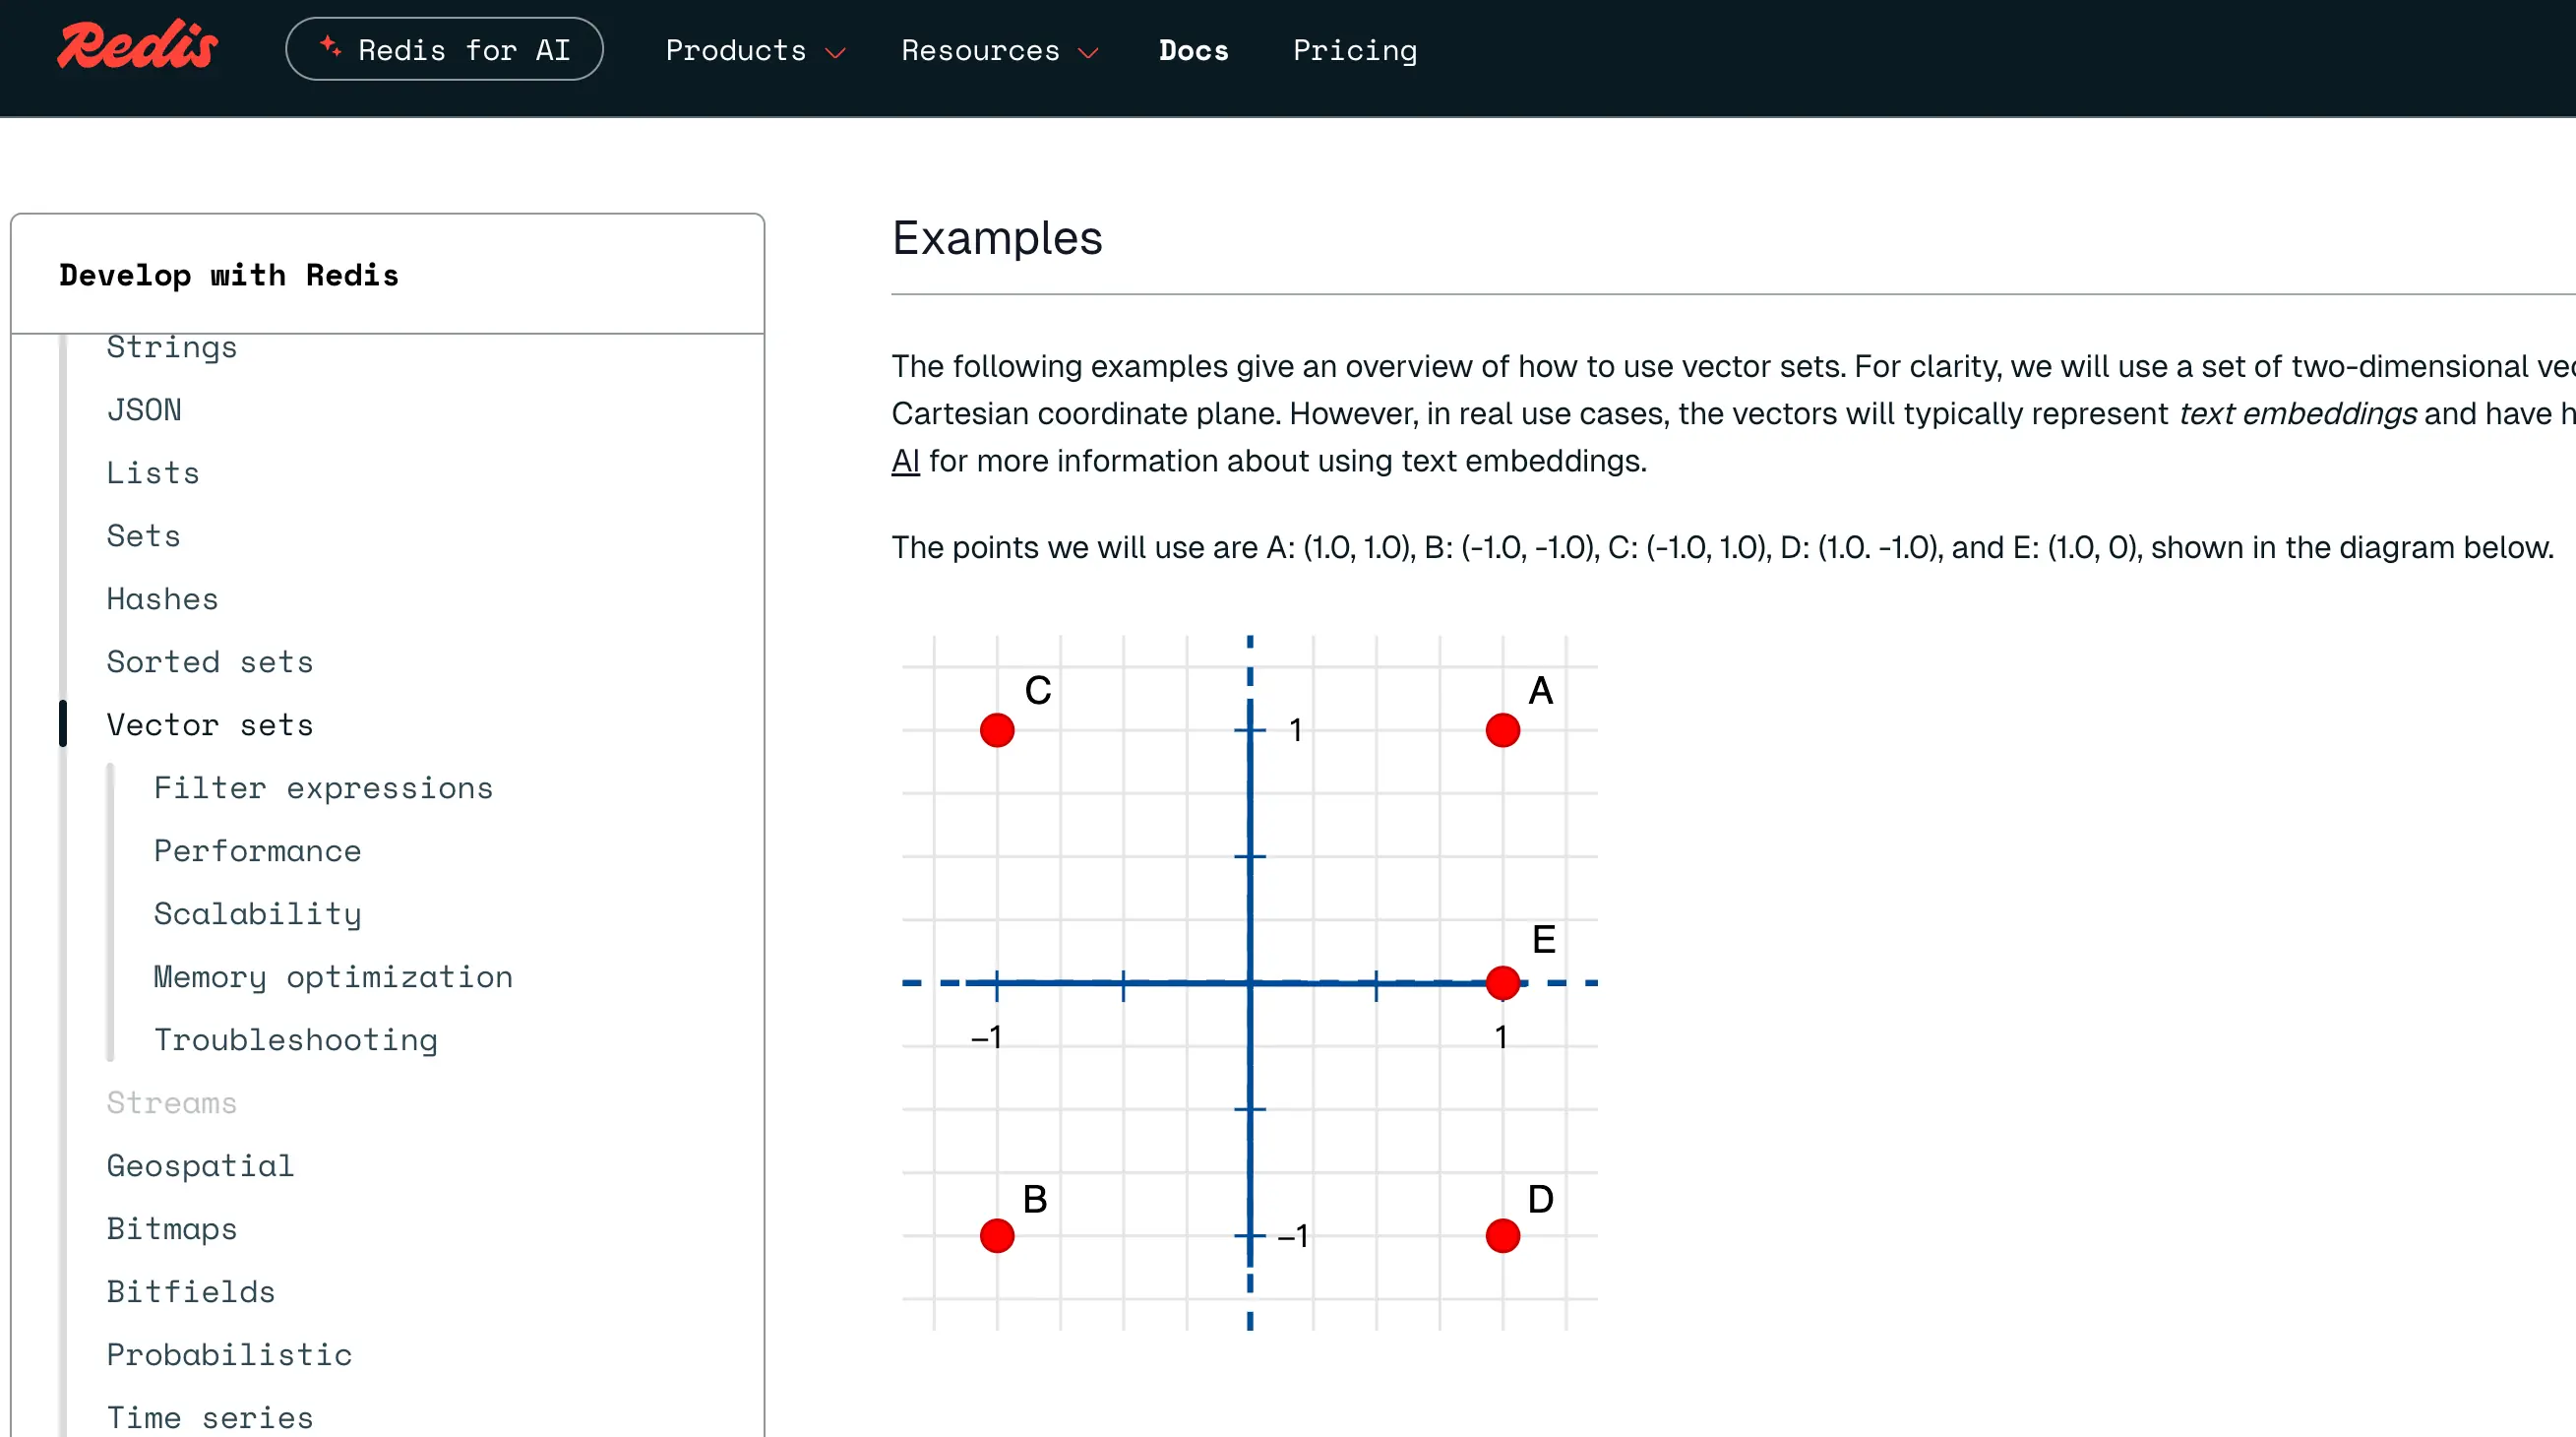2576x1437 pixels.
Task: Go to the Geospatial sidebar entry
Action: [x=200, y=1166]
